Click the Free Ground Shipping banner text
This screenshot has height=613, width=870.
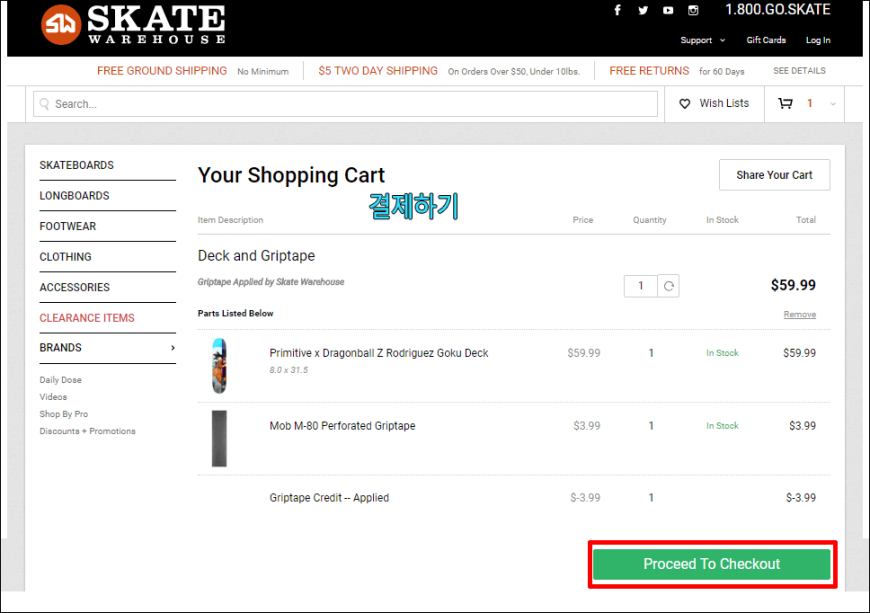(x=161, y=70)
